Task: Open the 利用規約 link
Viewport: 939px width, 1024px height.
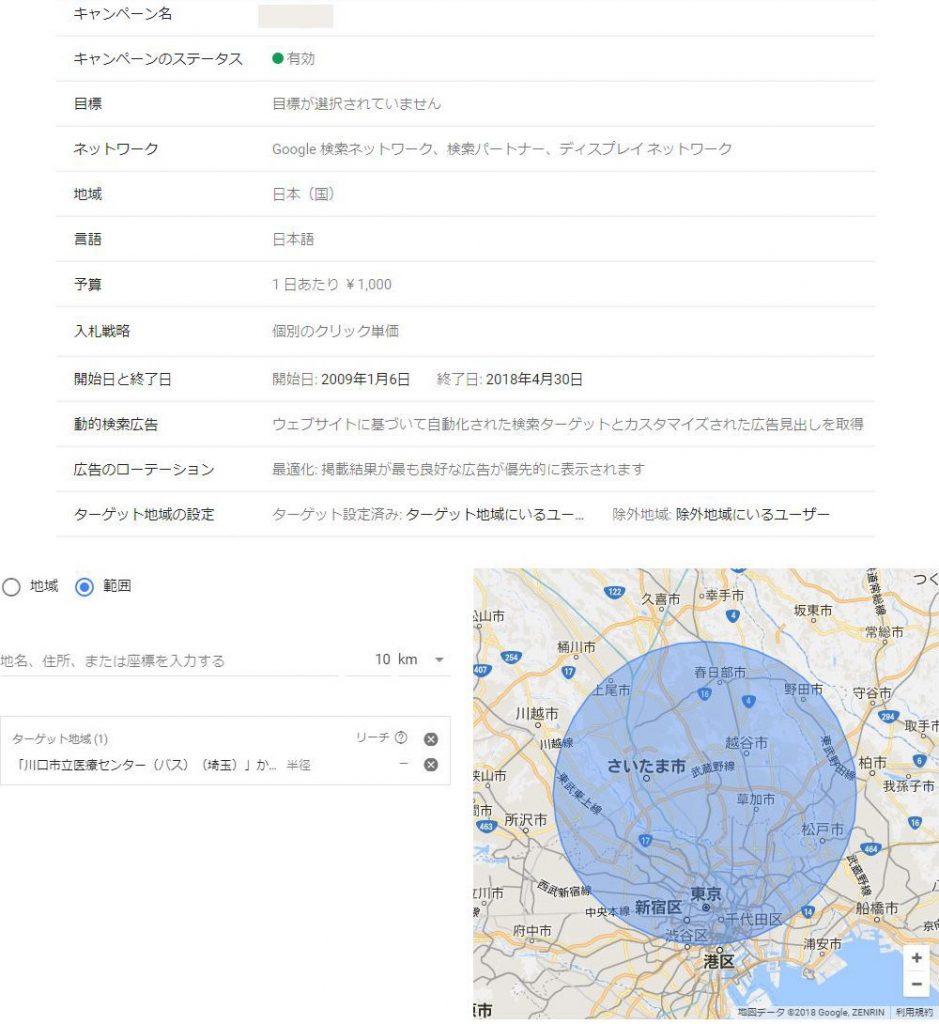Action: click(x=912, y=1012)
